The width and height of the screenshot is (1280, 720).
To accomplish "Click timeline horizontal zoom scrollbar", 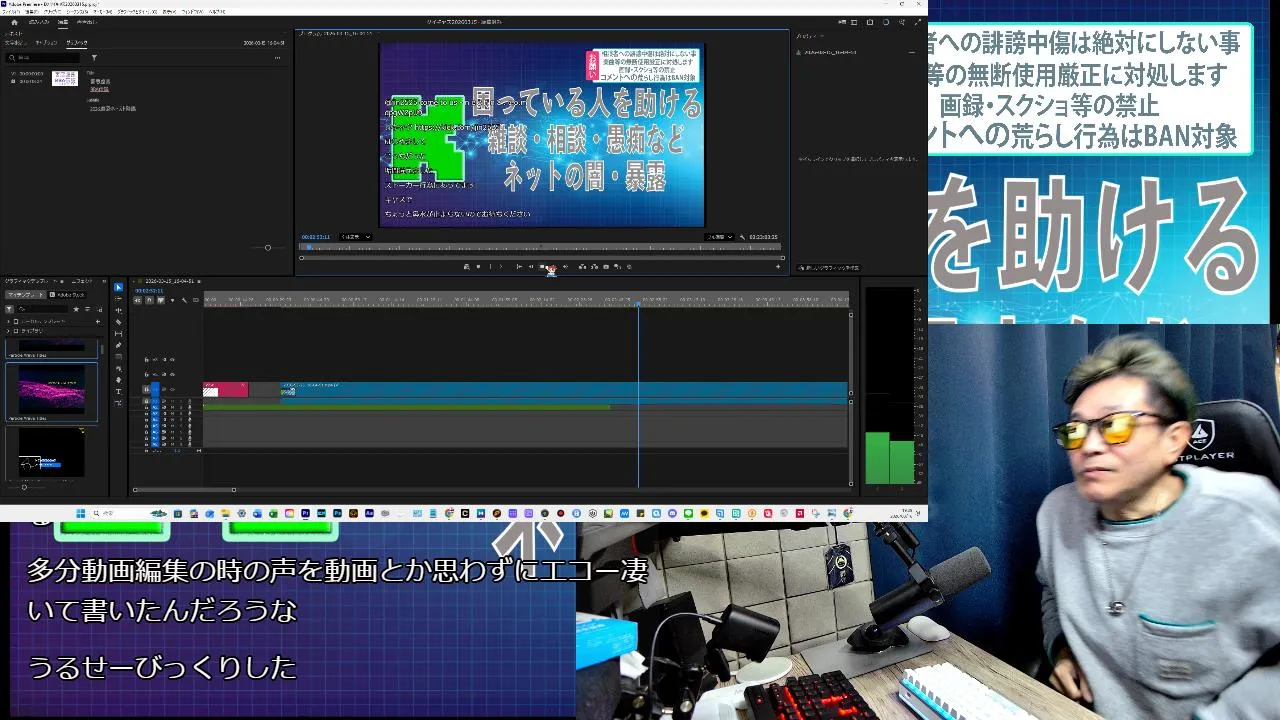I will pos(184,490).
